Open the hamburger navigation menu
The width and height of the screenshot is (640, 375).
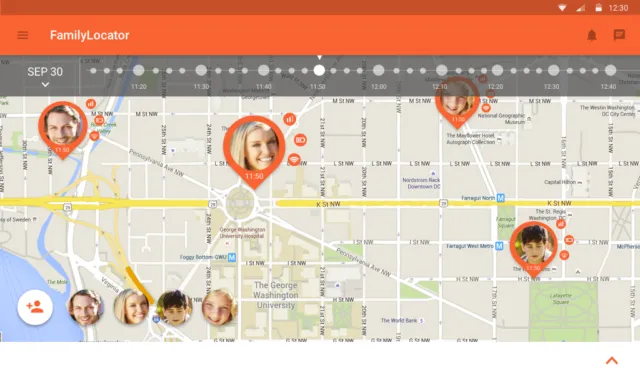pos(22,36)
